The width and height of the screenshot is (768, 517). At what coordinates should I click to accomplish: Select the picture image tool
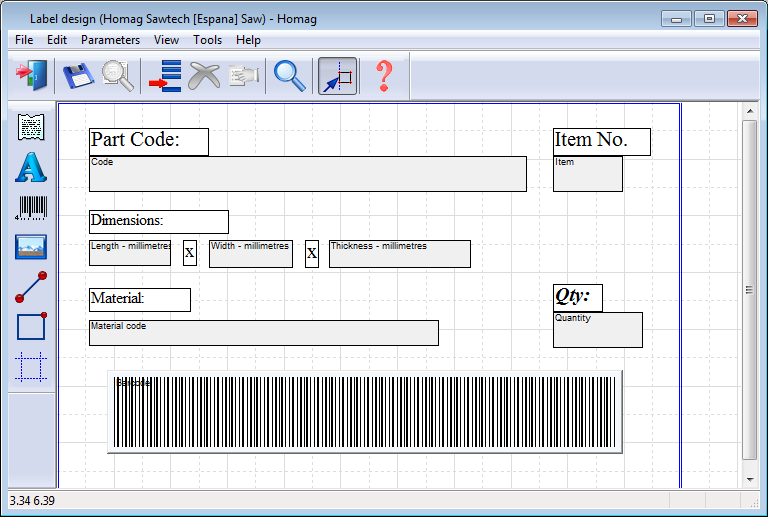tap(31, 247)
